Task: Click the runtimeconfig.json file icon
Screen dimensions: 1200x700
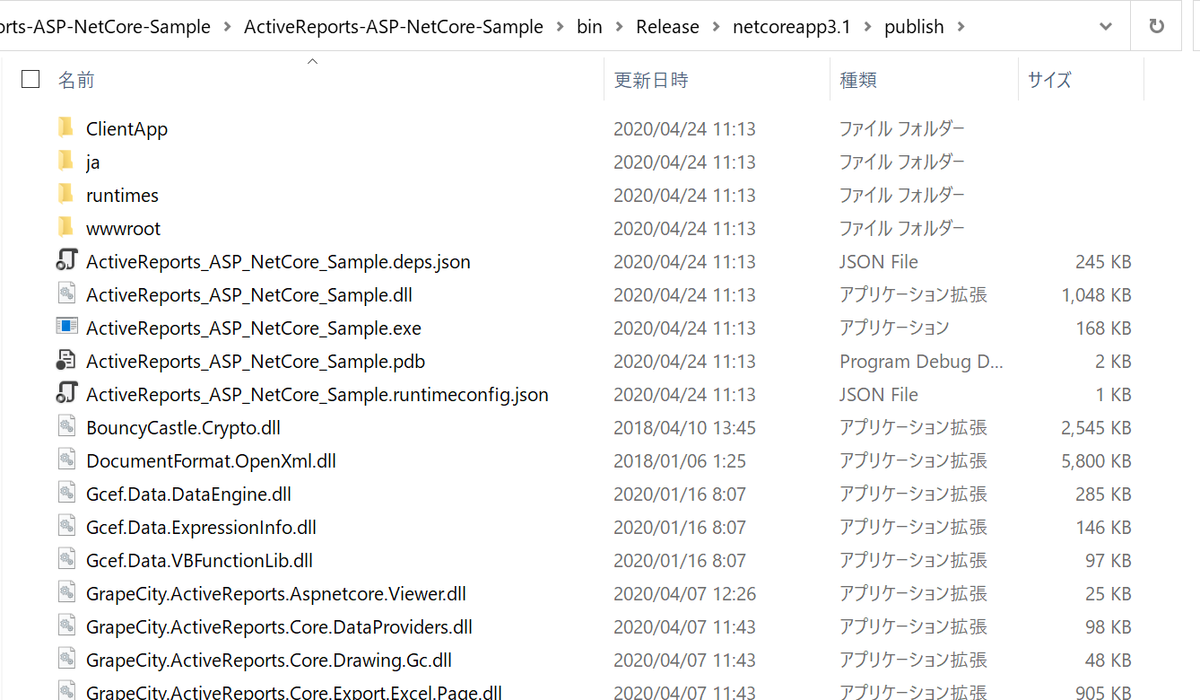Action: (x=66, y=393)
